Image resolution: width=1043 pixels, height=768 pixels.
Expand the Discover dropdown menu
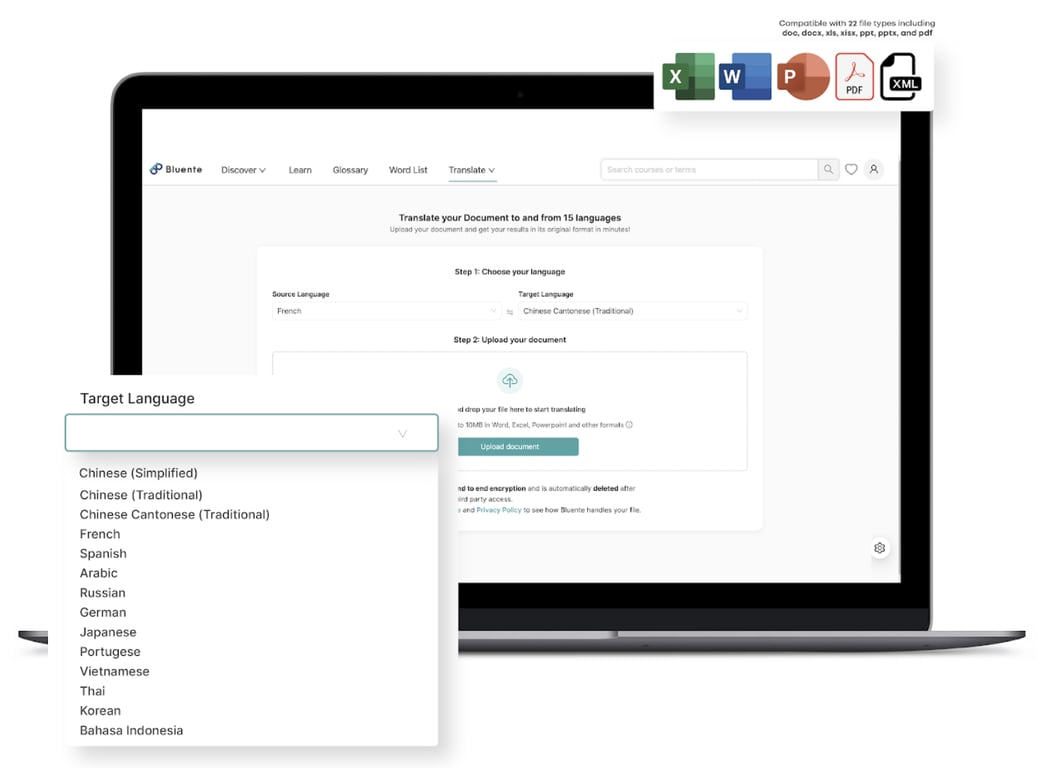(243, 169)
